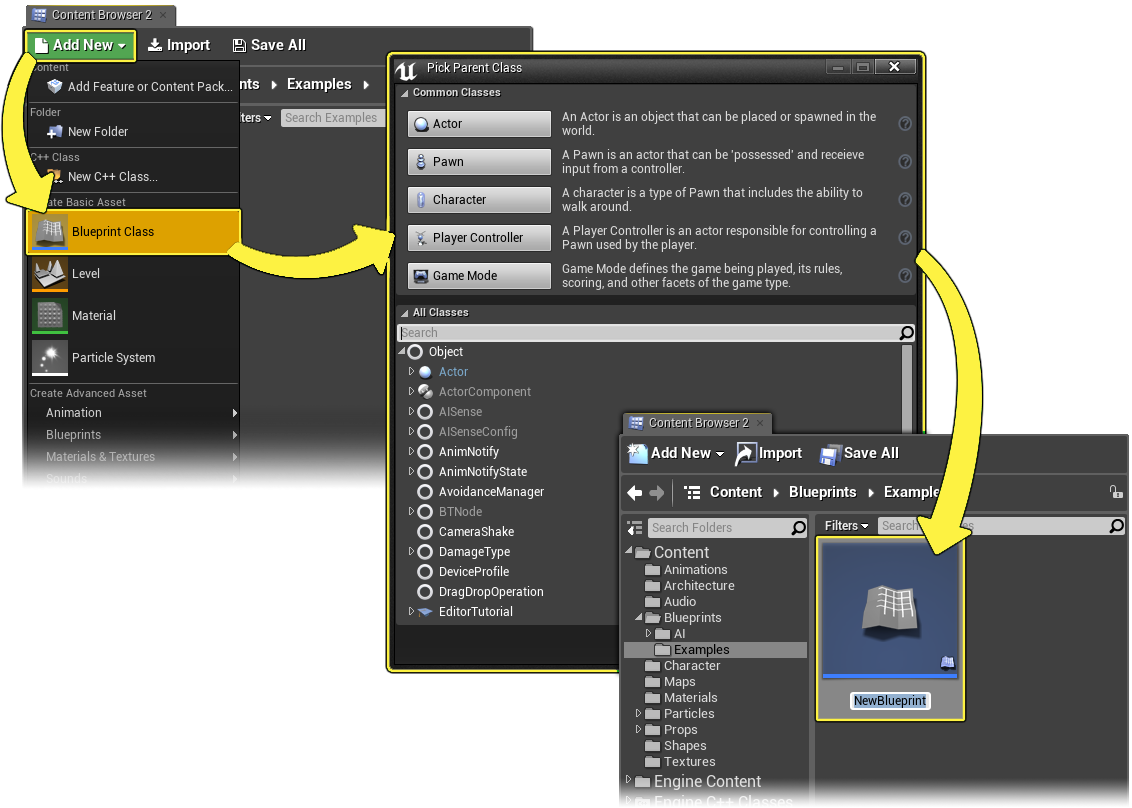1132x808 pixels.
Task: Open the Filters dropdown
Action: click(x=846, y=526)
